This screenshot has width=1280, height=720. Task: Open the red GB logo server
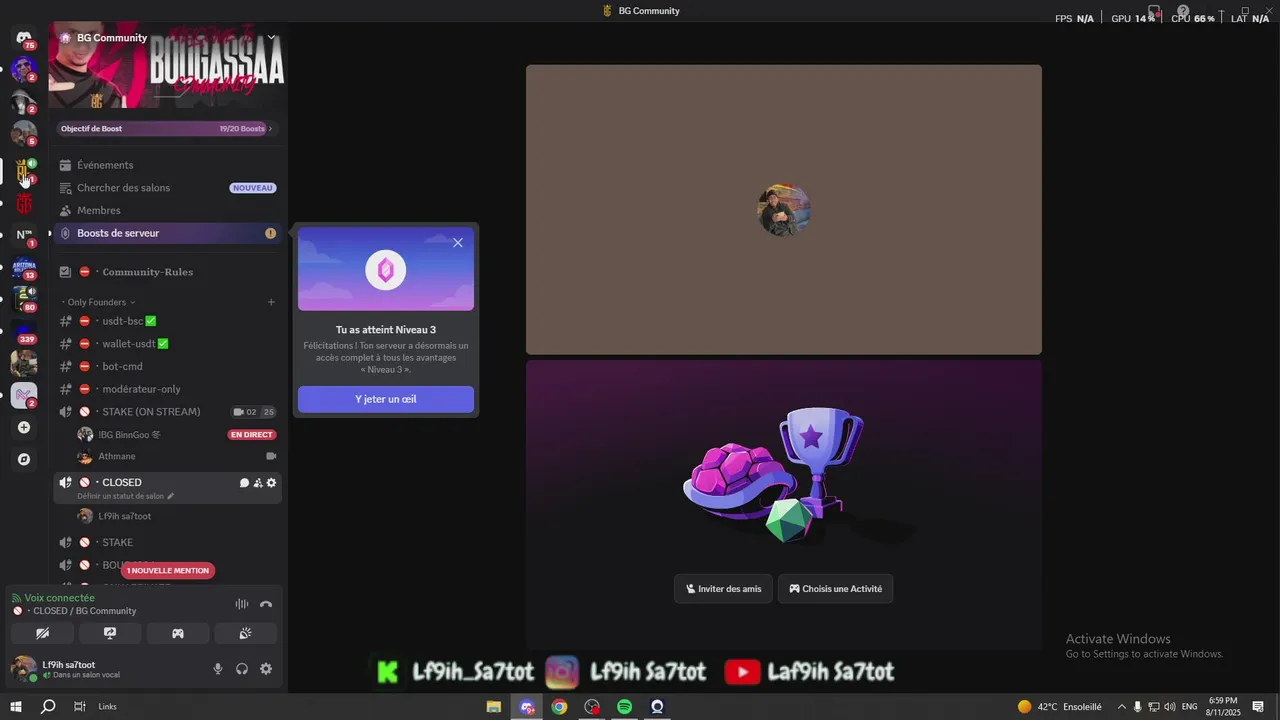(x=24, y=203)
